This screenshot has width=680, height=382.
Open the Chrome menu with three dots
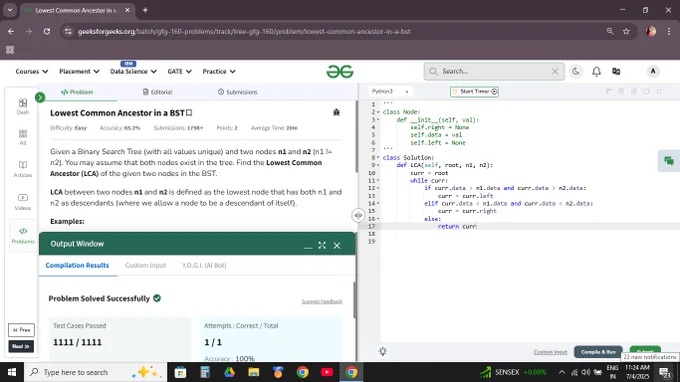tap(669, 31)
